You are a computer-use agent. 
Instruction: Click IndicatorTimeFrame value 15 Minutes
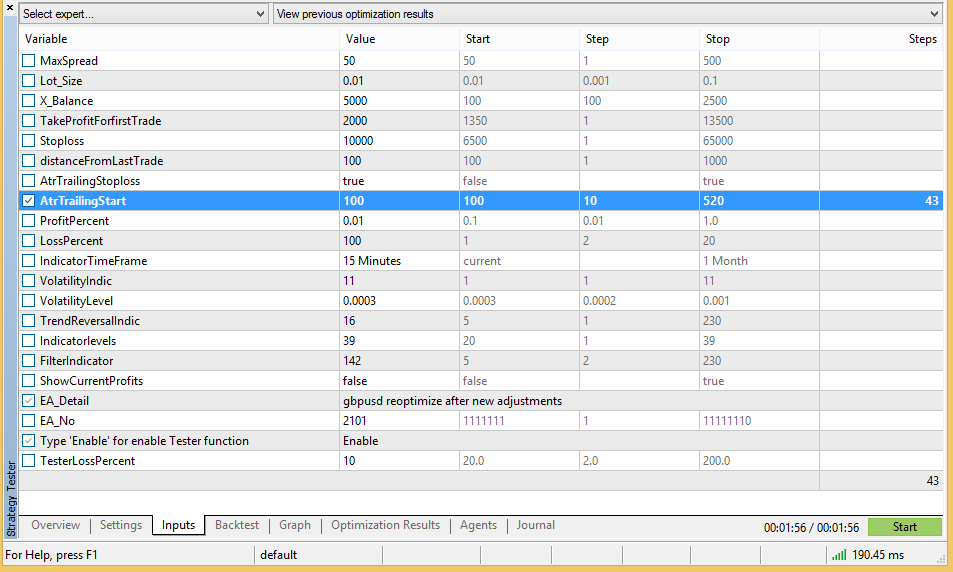pyautogui.click(x=372, y=261)
